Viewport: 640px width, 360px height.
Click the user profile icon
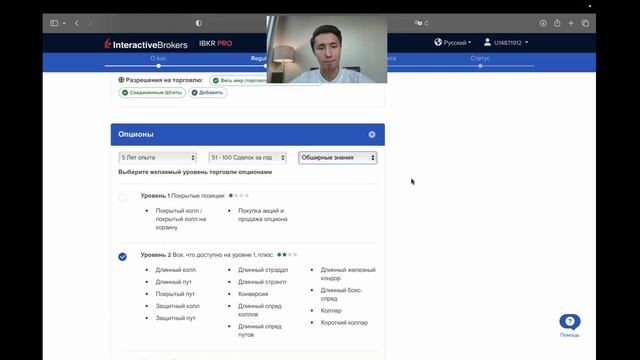[x=487, y=42]
